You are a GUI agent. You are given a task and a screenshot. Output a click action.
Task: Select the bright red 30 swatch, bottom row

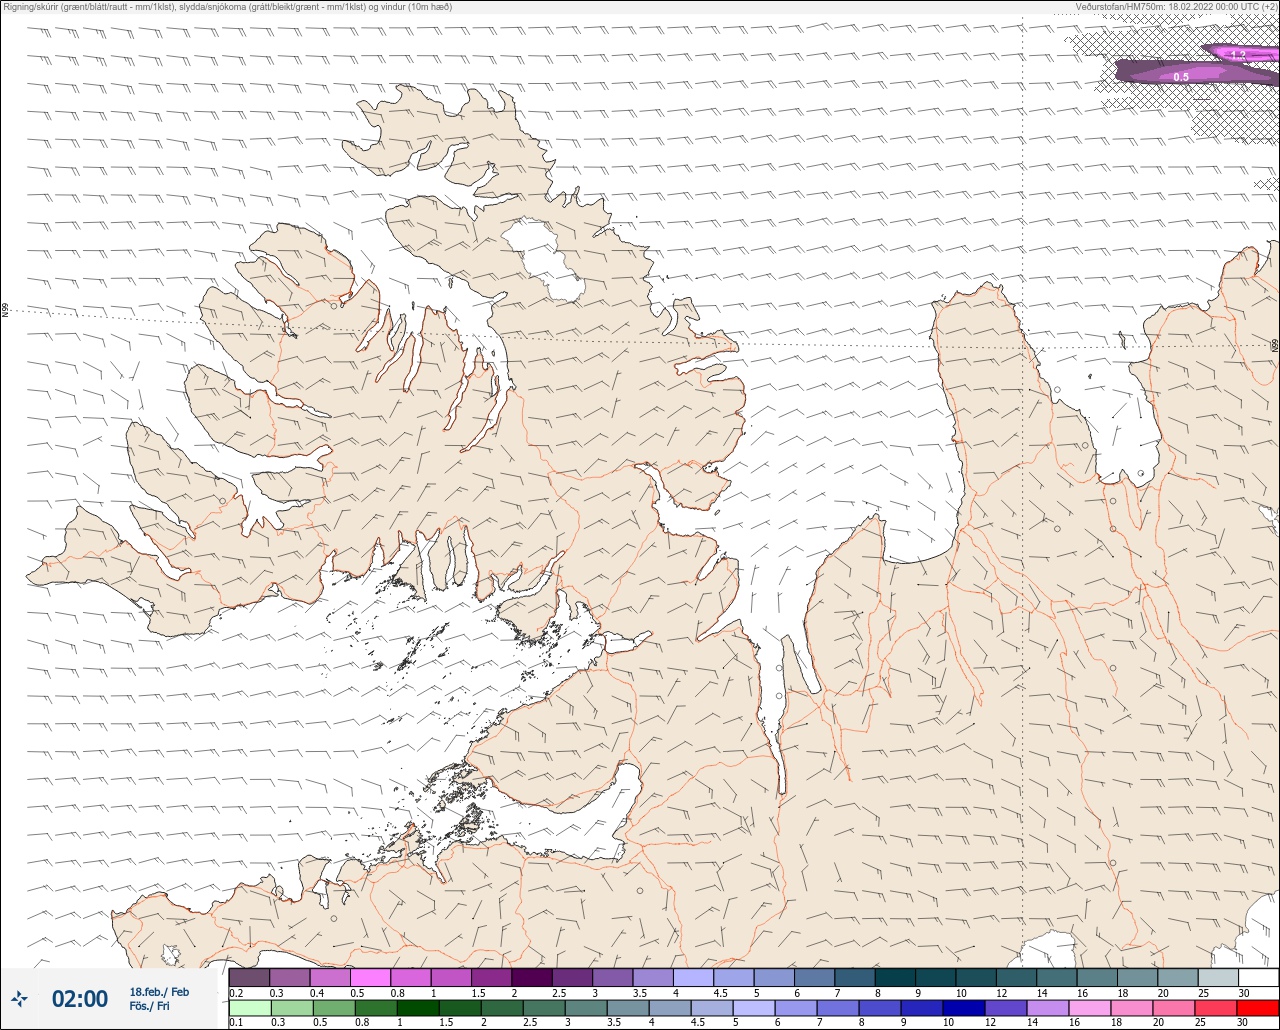tap(1257, 1007)
